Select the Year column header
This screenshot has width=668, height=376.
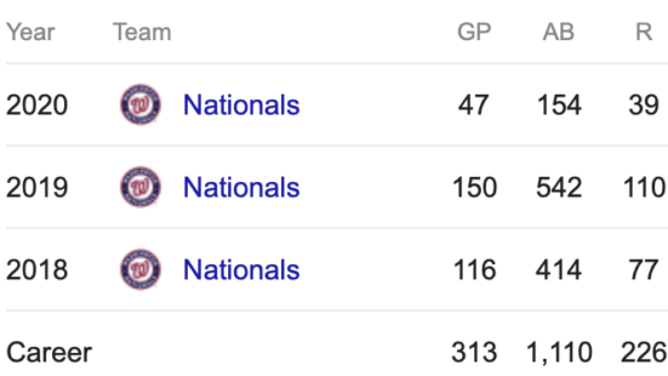(31, 32)
